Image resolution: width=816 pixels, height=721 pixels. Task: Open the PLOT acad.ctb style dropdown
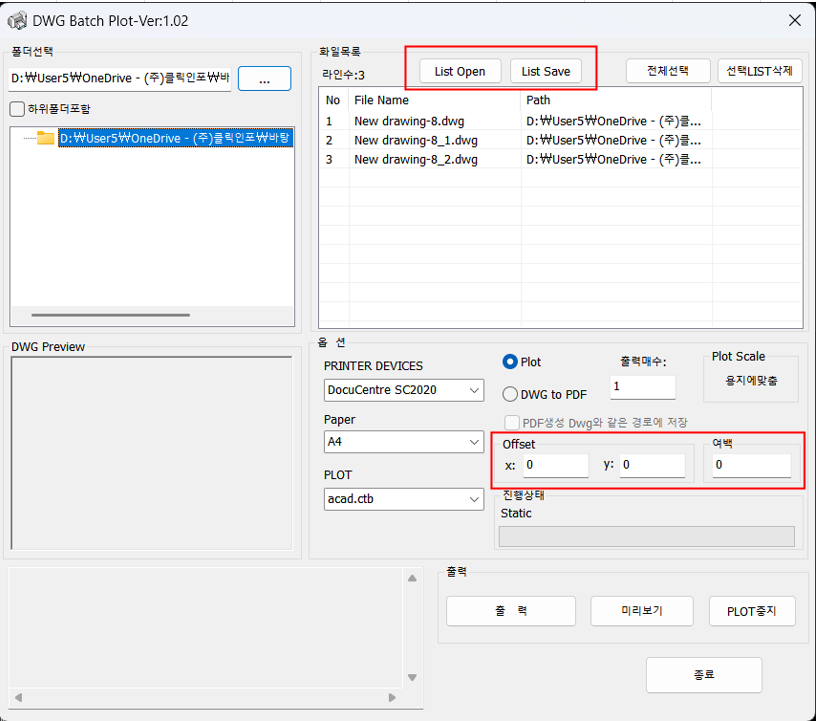(x=404, y=498)
